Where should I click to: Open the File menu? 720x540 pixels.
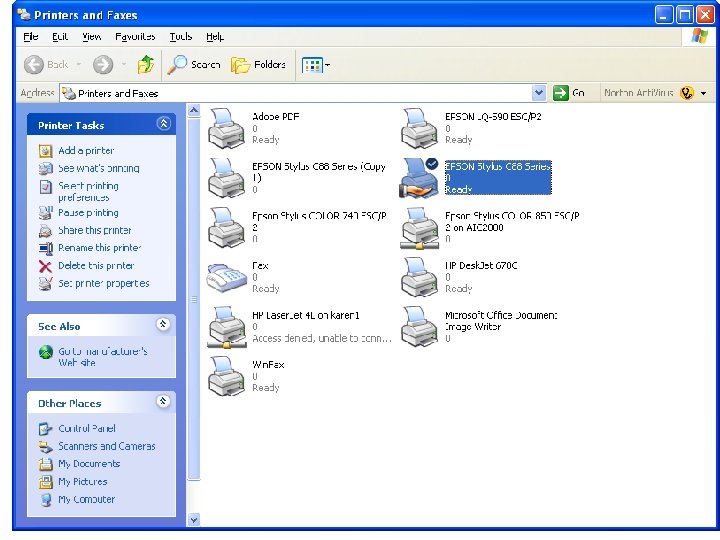[31, 37]
